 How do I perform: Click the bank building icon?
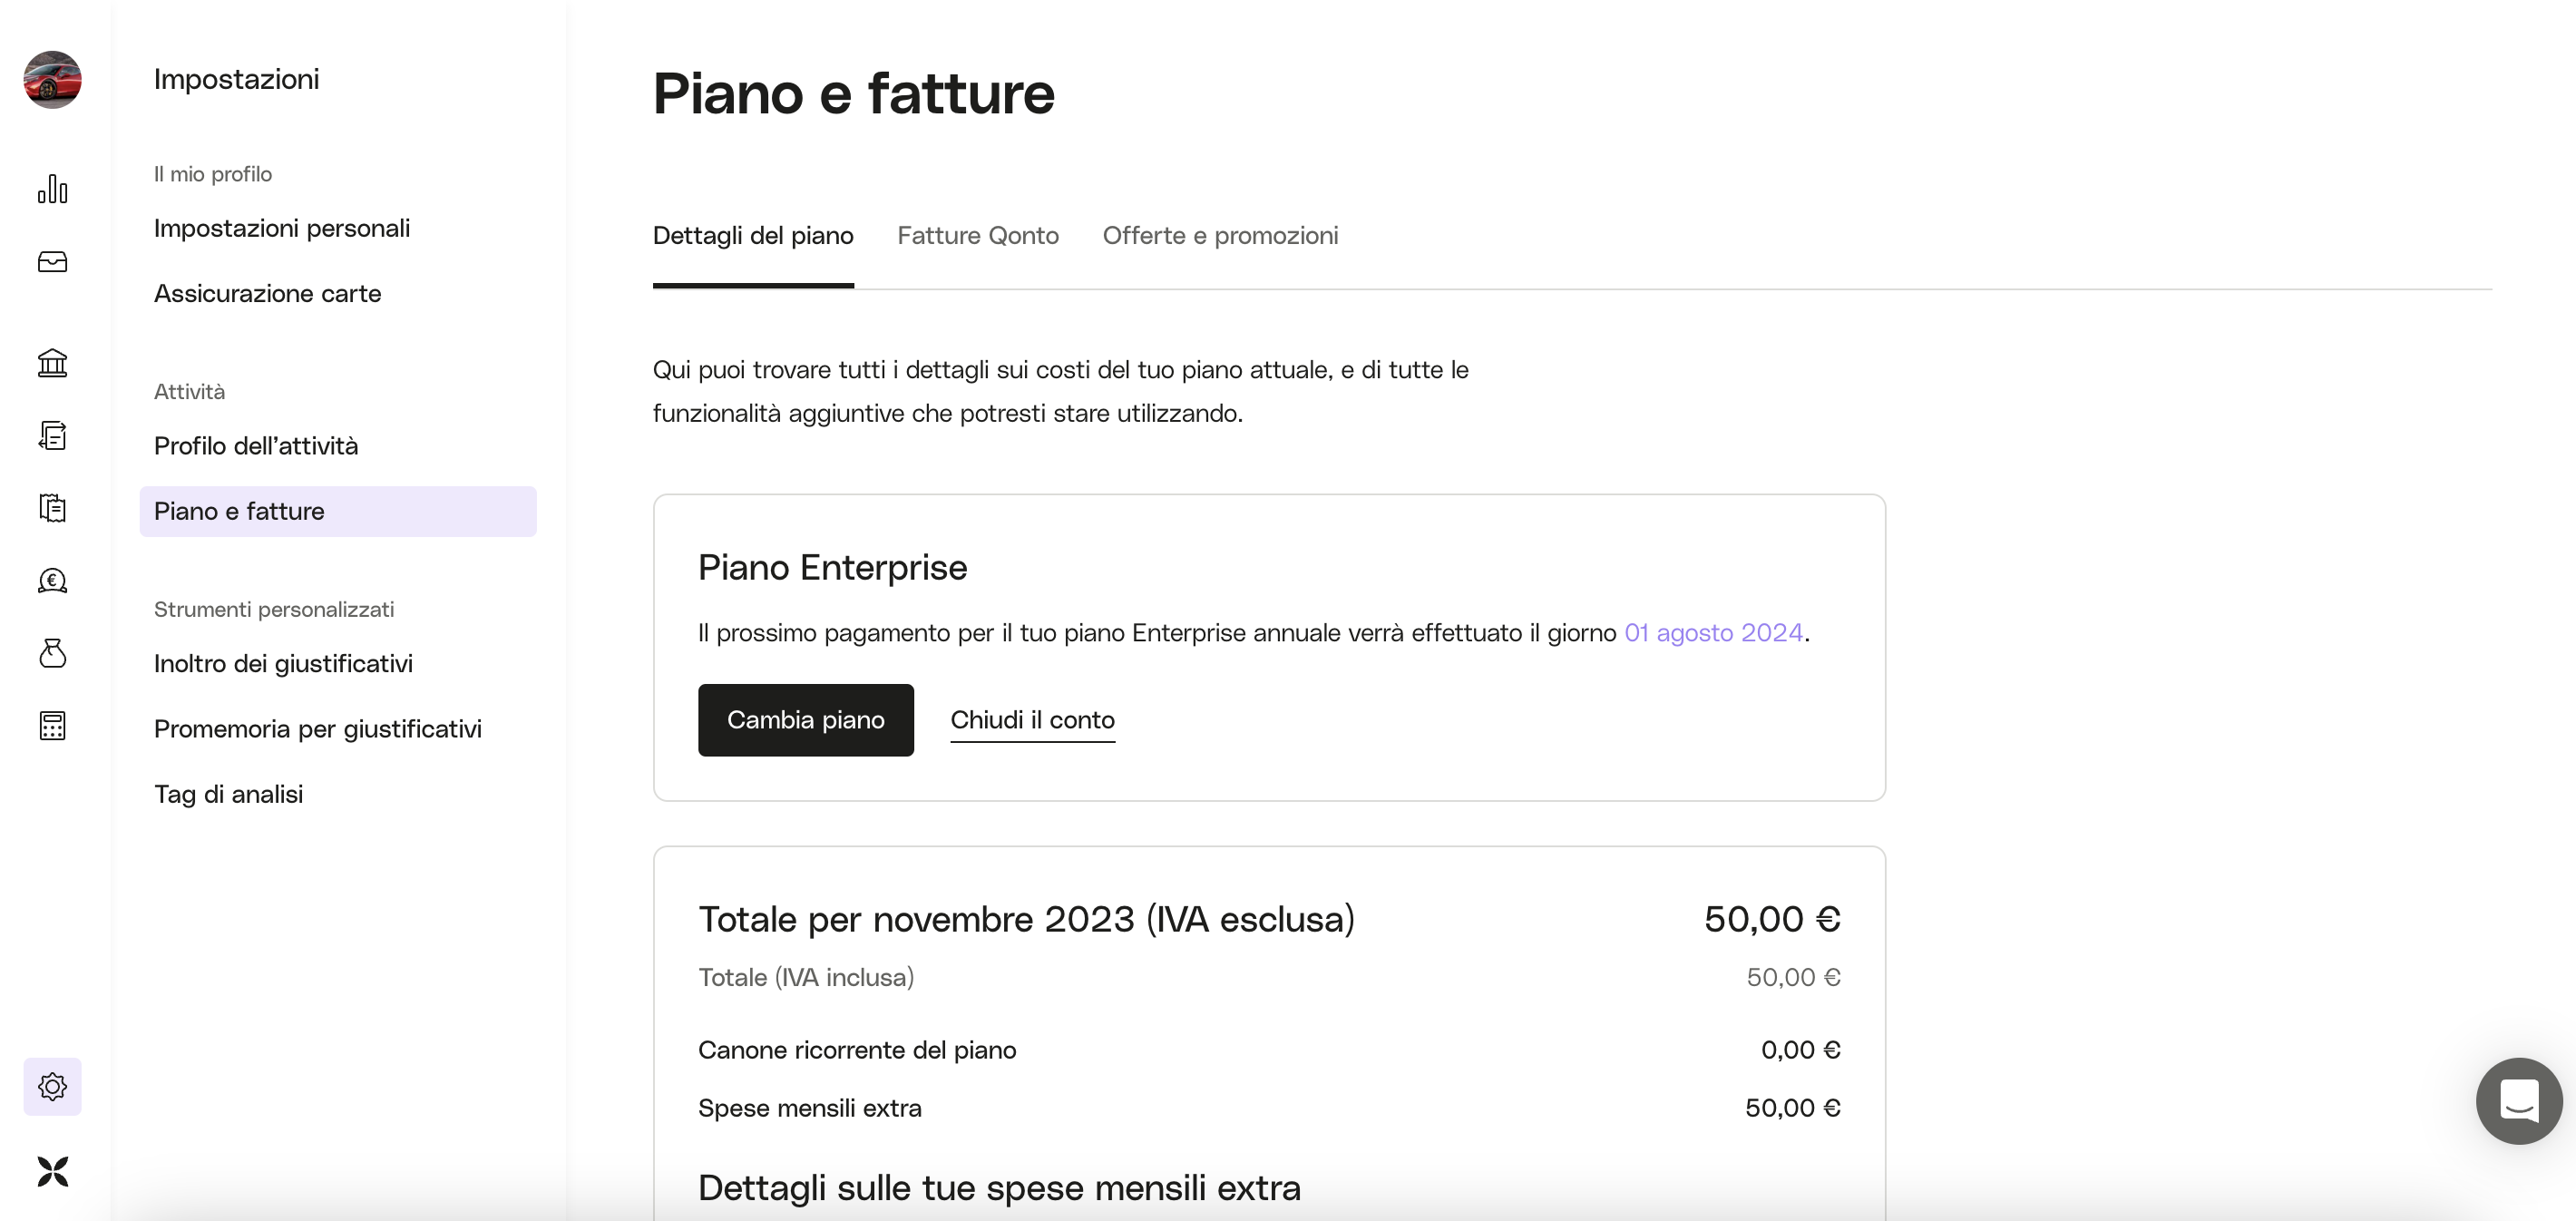coord(52,363)
